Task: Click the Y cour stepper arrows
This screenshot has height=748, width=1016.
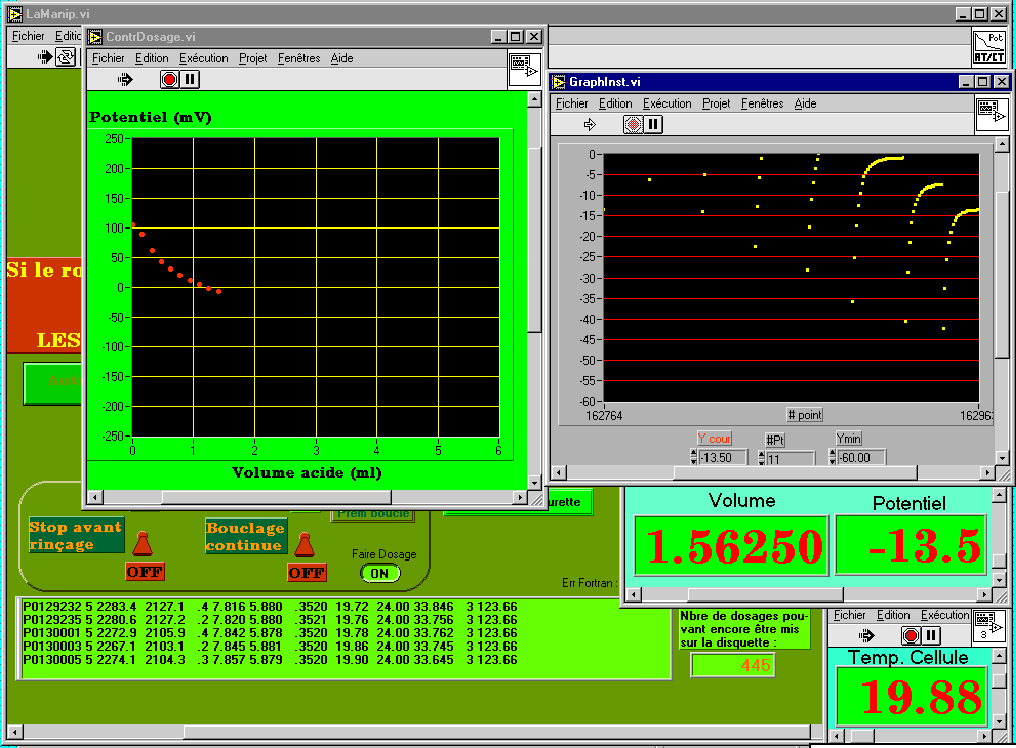Action: coord(695,458)
